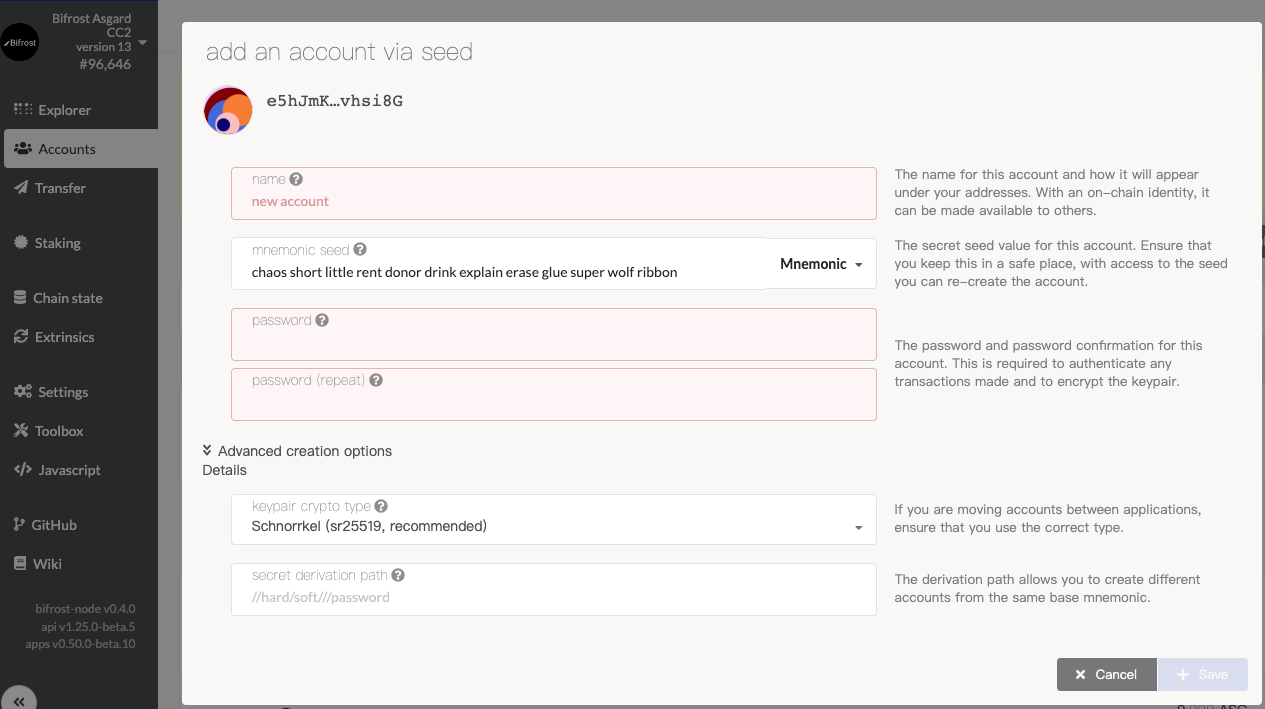Screen dimensions: 1265x709
Task: Click help icon beside keypair crypto type
Action: coord(381,507)
